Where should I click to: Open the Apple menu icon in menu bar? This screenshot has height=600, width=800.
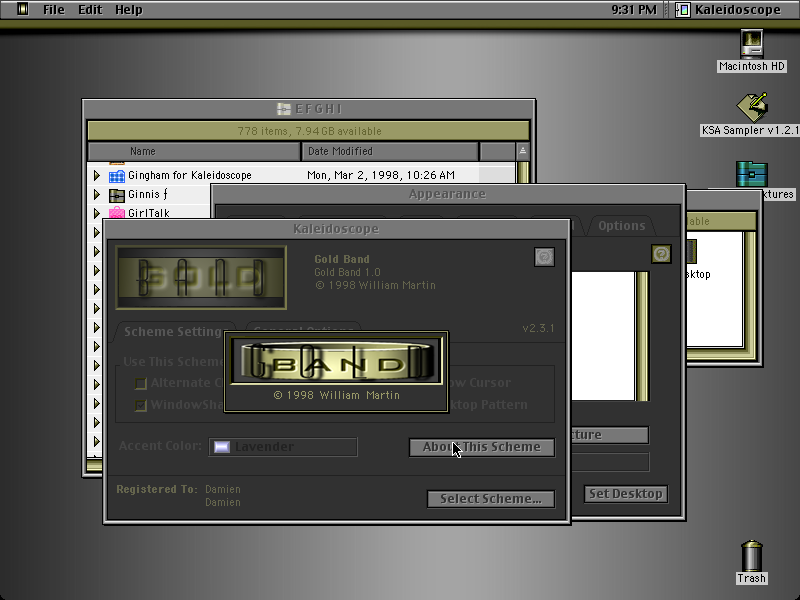pos(22,9)
